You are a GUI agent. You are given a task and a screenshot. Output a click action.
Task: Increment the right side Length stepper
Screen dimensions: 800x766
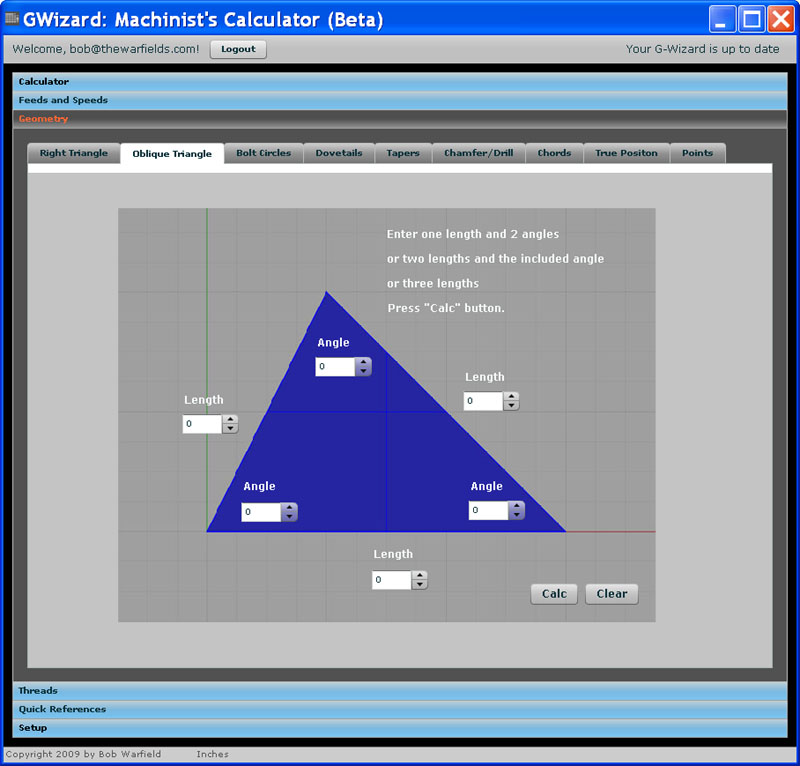click(x=511, y=397)
